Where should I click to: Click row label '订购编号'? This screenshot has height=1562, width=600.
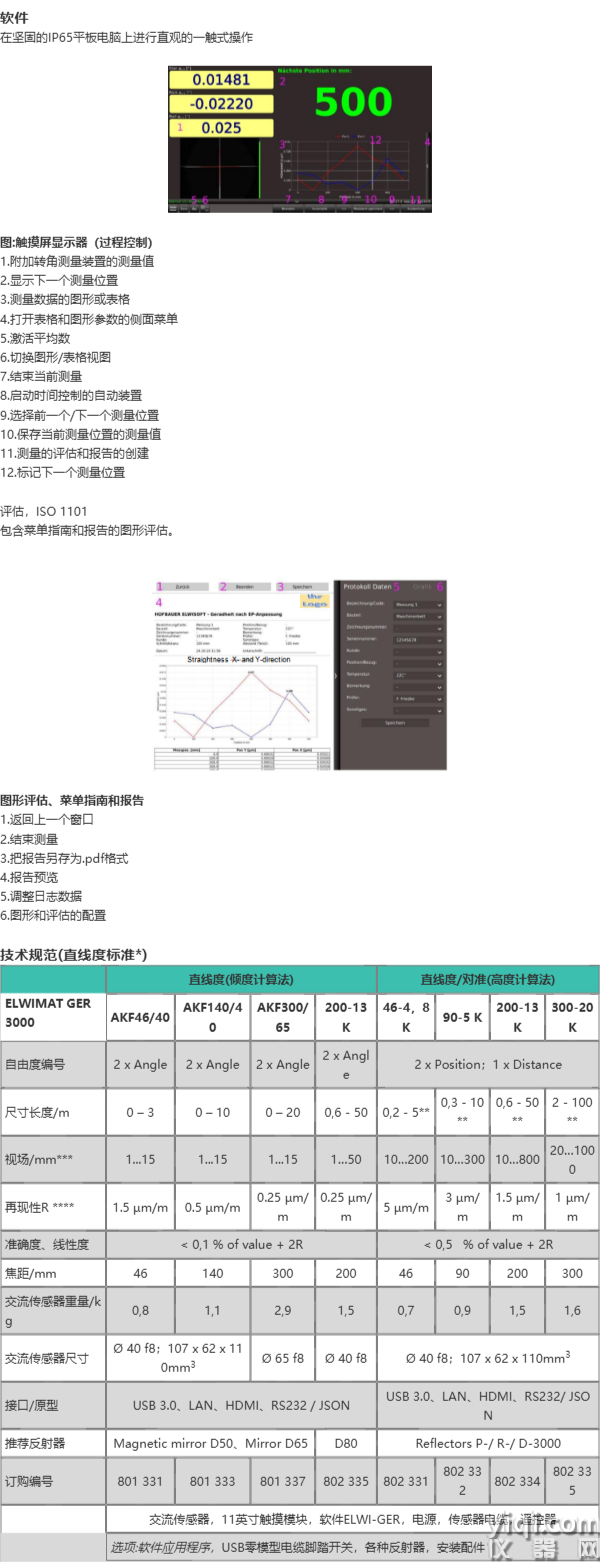pos(53,1481)
